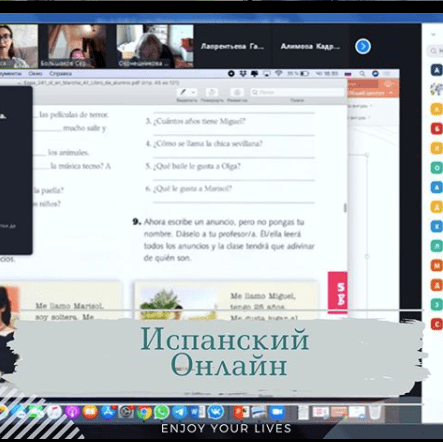
Task: Open Notification Center in the menu bar
Action: click(387, 73)
